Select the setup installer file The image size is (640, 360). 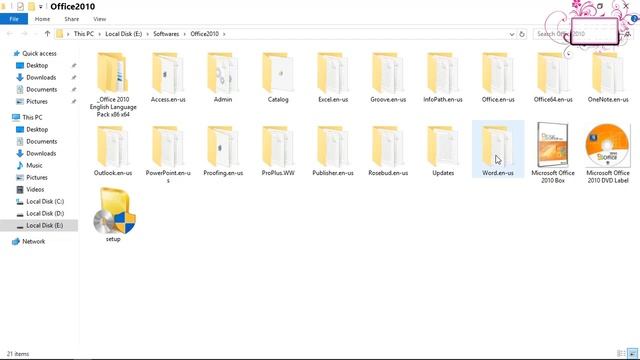pos(113,215)
